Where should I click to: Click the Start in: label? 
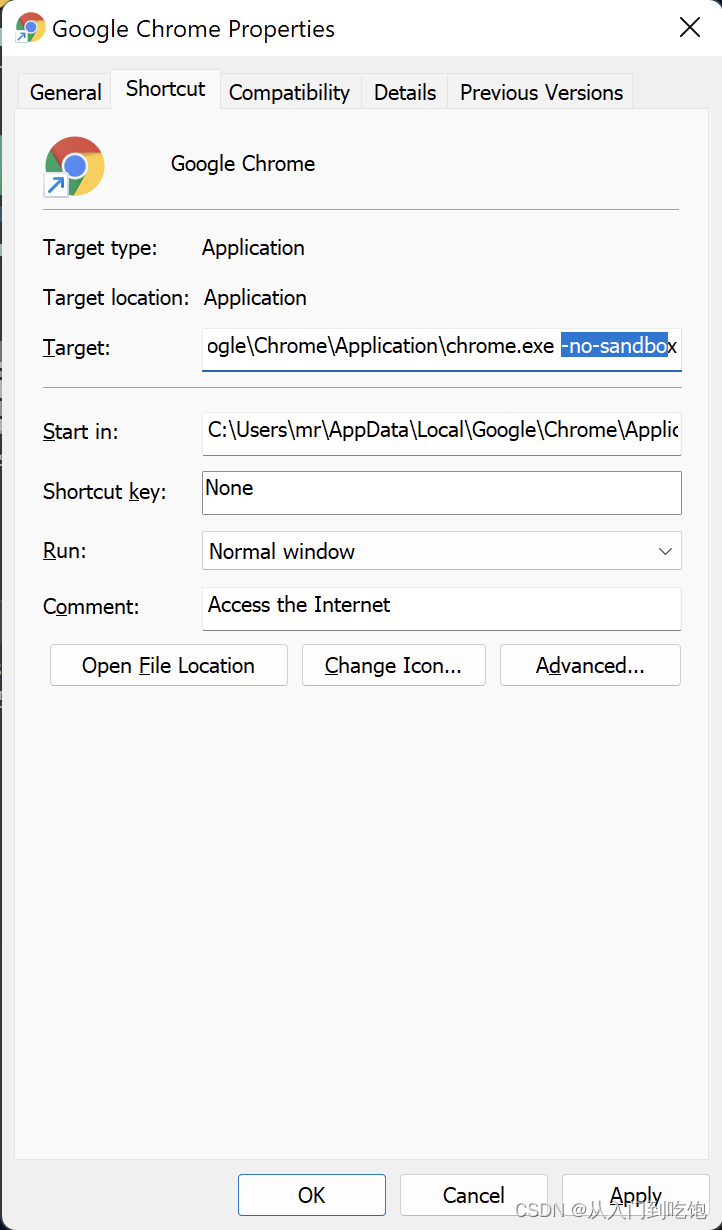click(x=81, y=432)
